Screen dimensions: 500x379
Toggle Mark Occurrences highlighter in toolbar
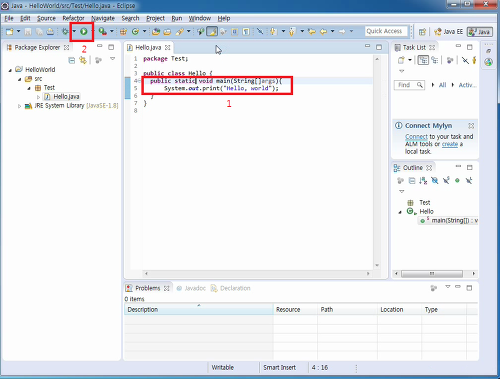(x=212, y=32)
